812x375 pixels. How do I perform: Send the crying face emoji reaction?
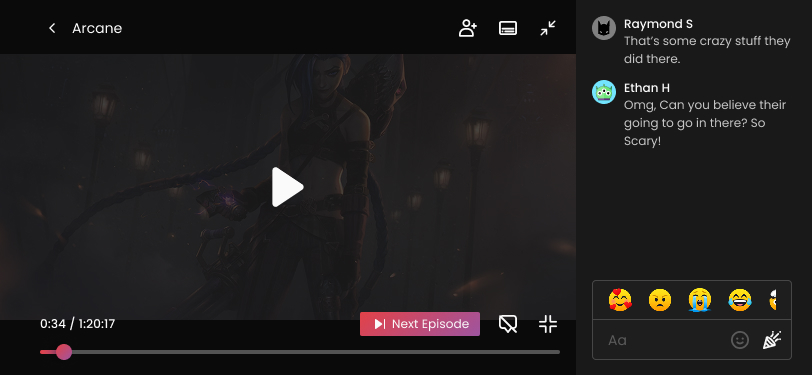(x=700, y=299)
